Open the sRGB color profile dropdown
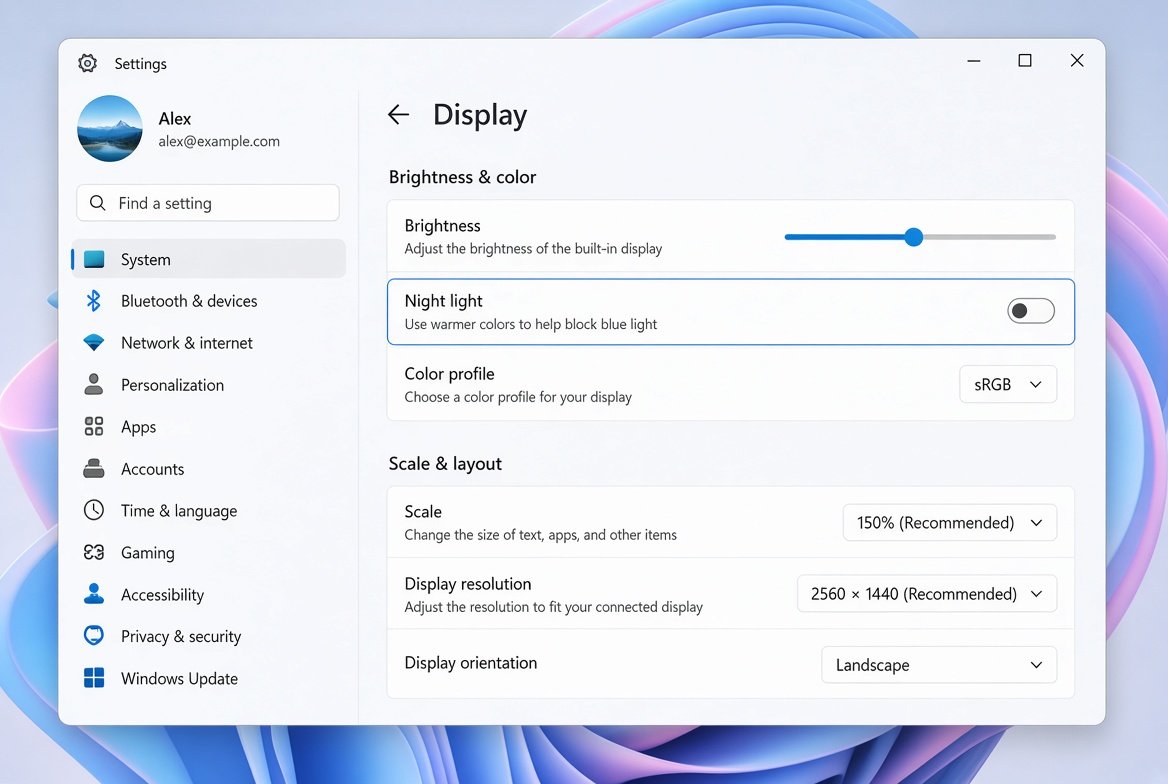This screenshot has height=784, width=1168. [x=1008, y=385]
